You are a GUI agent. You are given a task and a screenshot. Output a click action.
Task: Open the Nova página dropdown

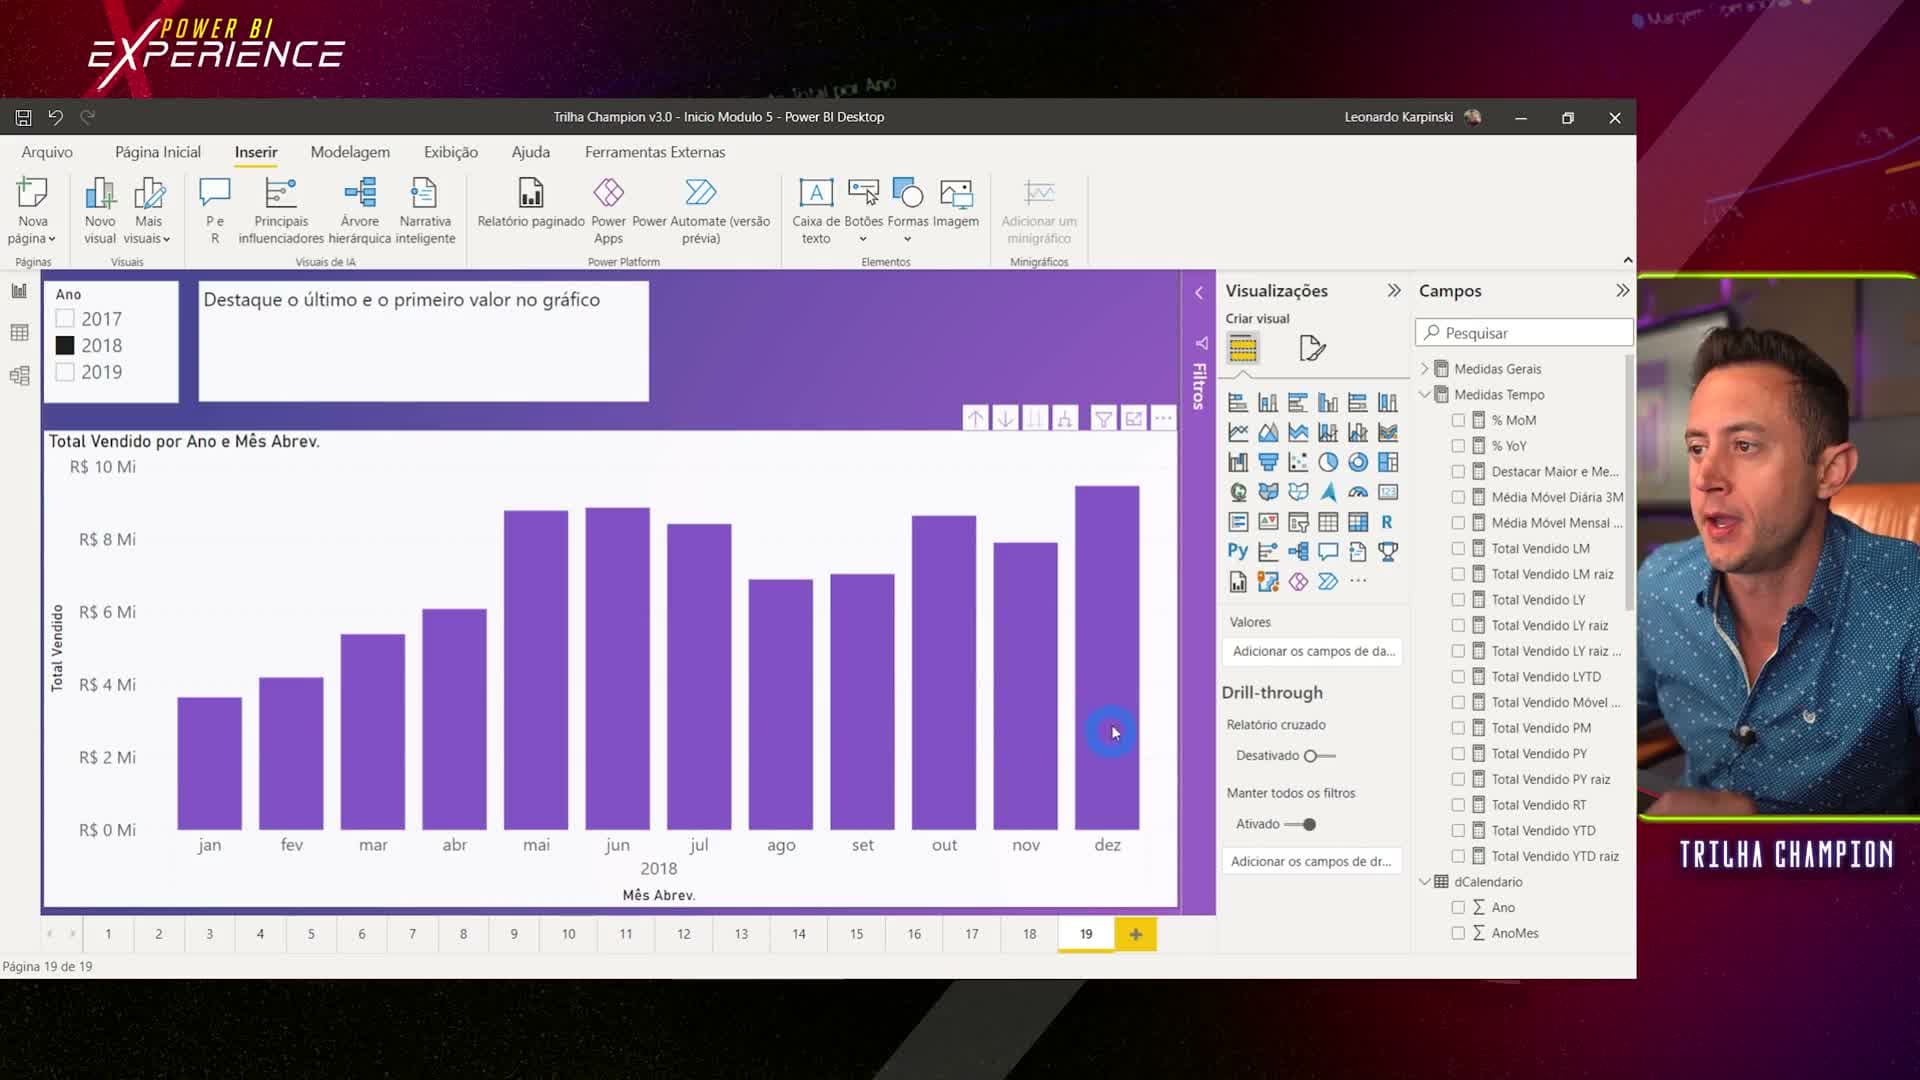click(x=32, y=212)
